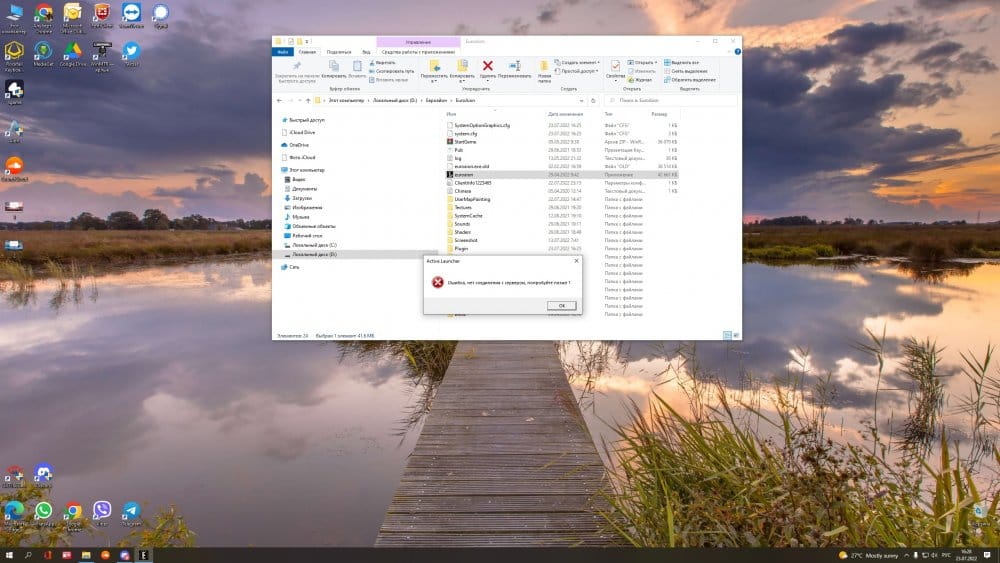Switch to the Share ribbon tab
This screenshot has width=1000, height=563.
[339, 51]
